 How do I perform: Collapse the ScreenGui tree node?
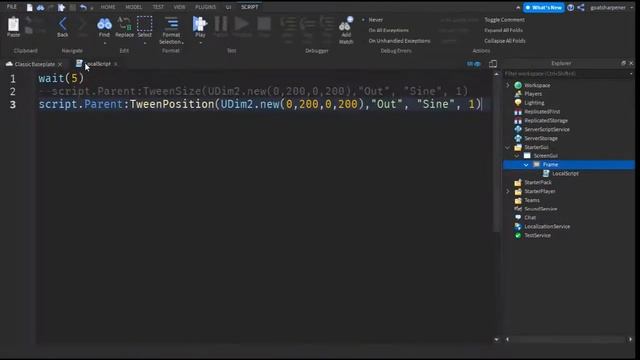(517, 156)
